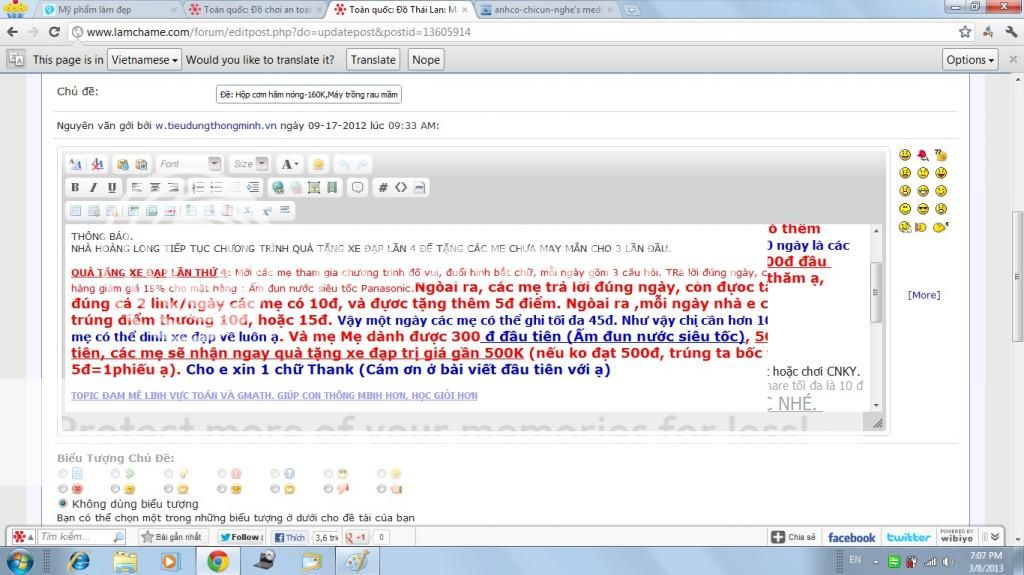Open the w.tieudungthongminh.vn author link
Screen dimensions: 1024x575
(x=216, y=125)
